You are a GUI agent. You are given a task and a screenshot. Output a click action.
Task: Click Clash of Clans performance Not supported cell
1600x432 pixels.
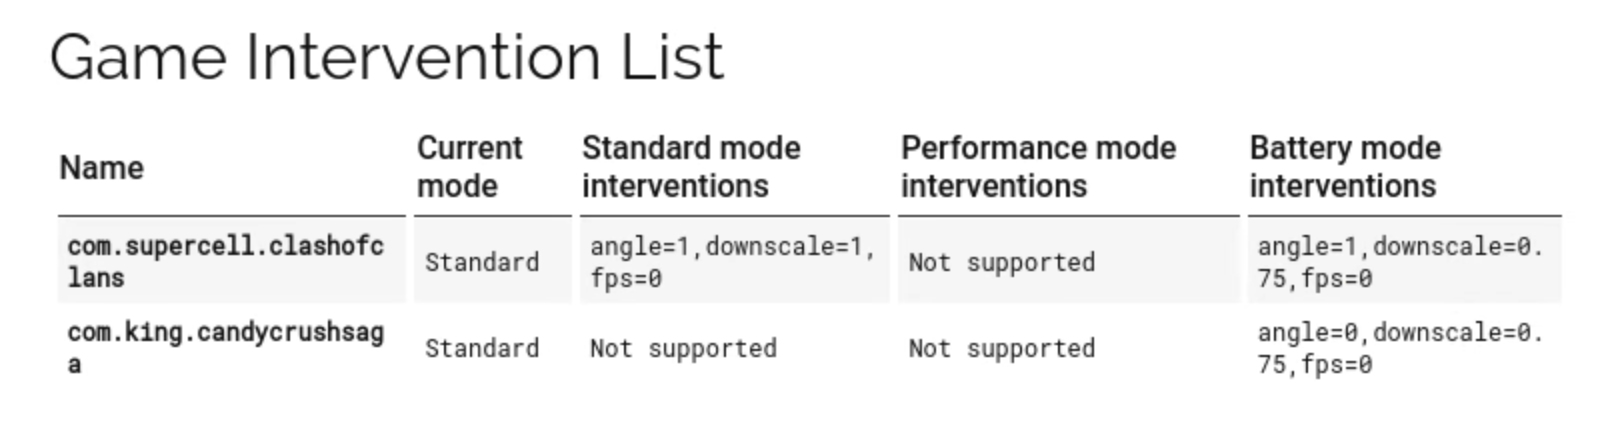pos(1001,262)
